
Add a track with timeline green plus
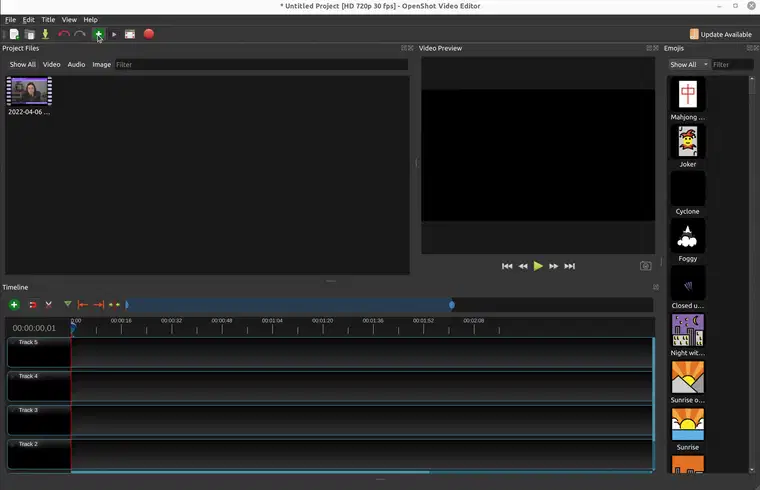click(14, 304)
